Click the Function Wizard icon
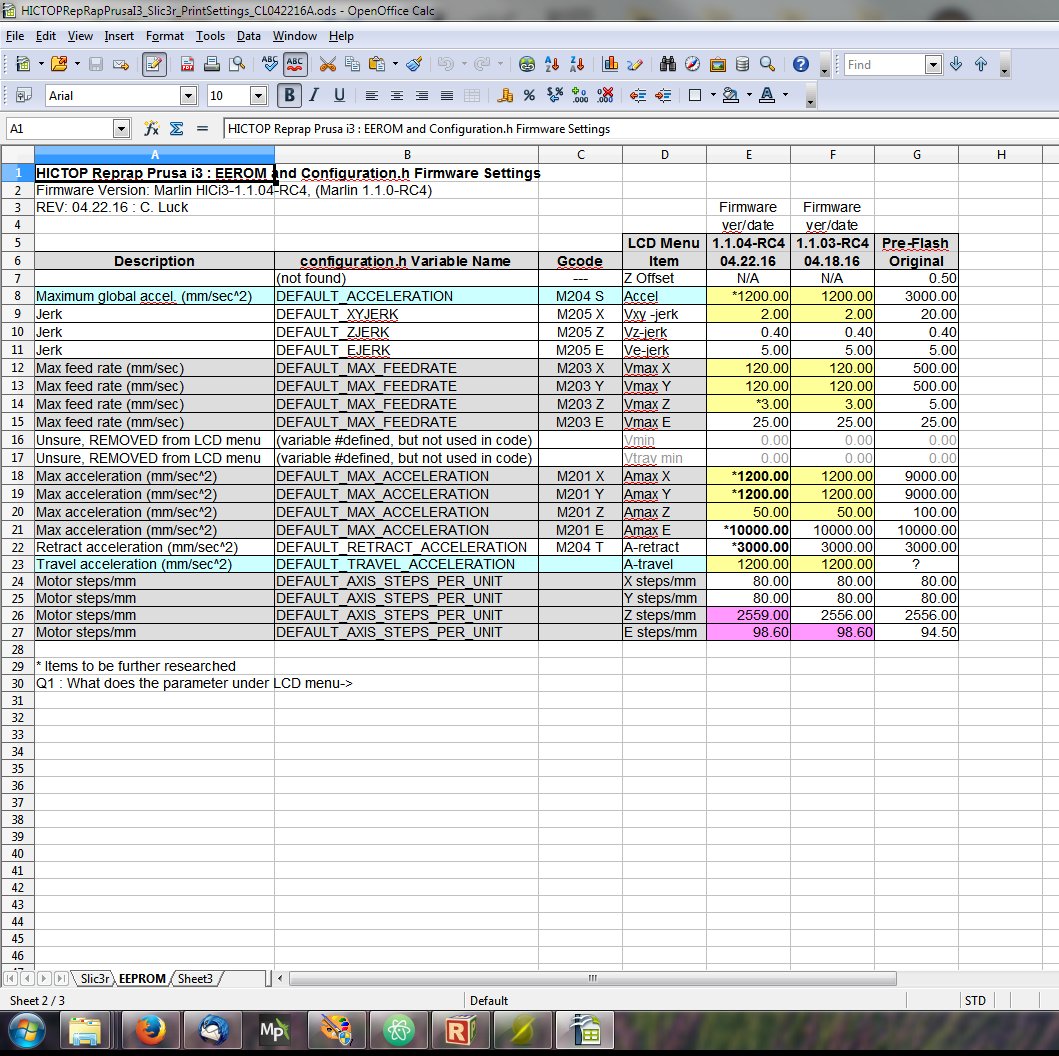1059x1056 pixels. coord(152,129)
